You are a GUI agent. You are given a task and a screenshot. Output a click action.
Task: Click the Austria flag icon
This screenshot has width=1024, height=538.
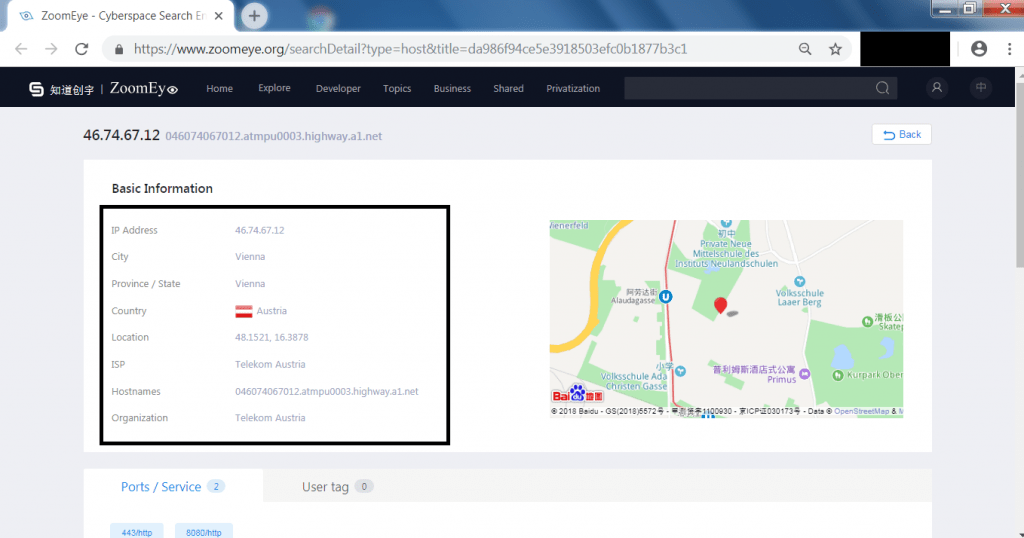click(244, 311)
